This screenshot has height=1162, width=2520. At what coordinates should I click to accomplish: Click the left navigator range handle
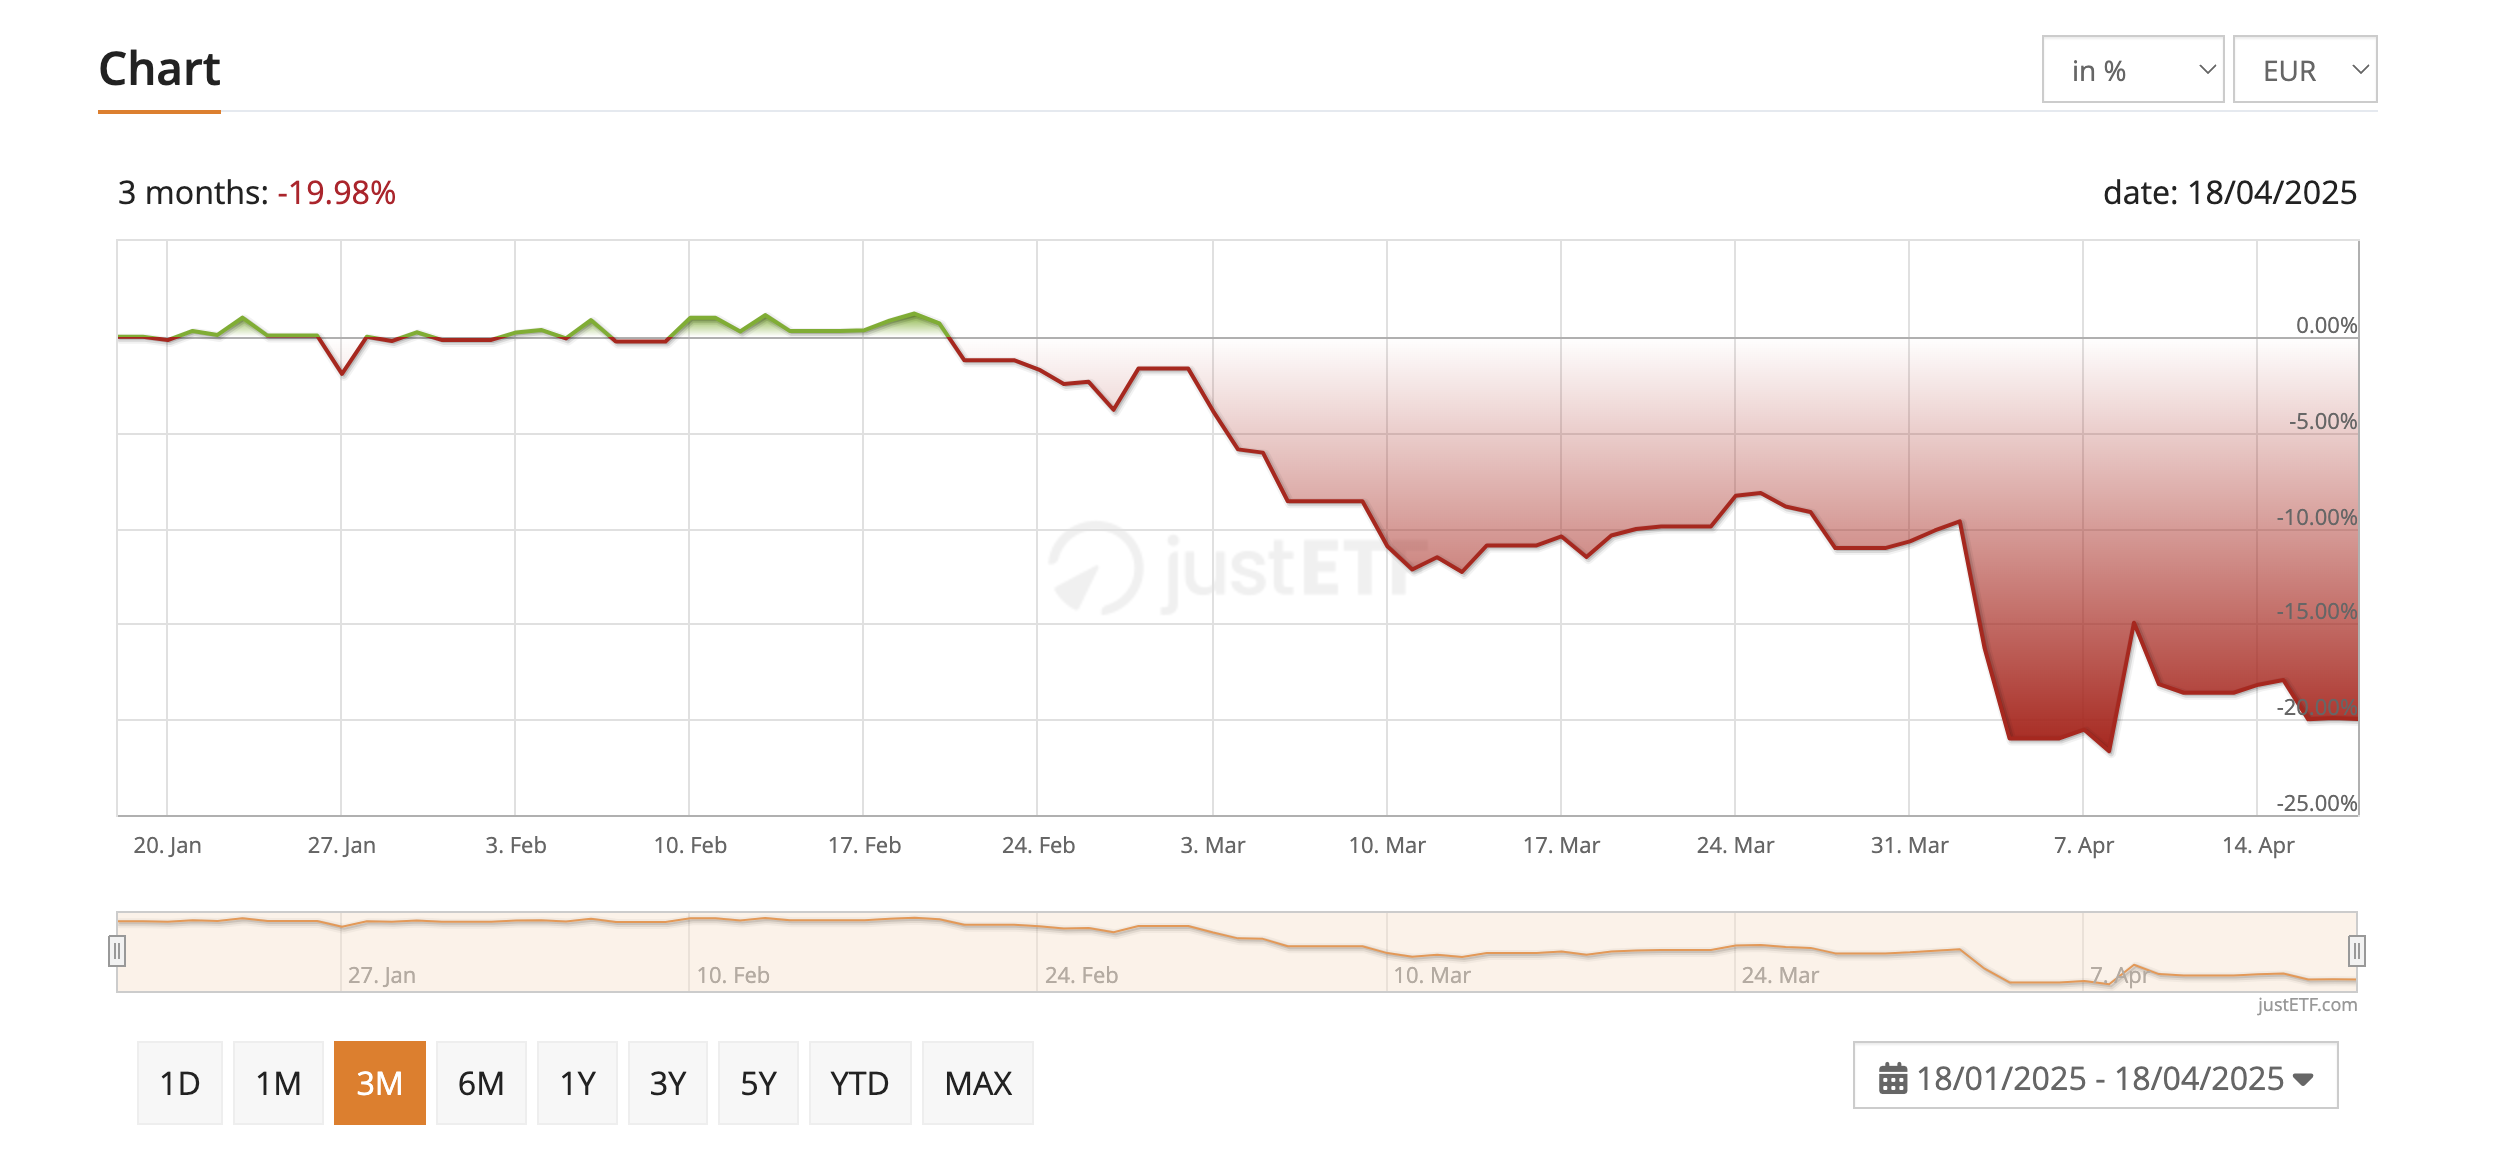[117, 951]
